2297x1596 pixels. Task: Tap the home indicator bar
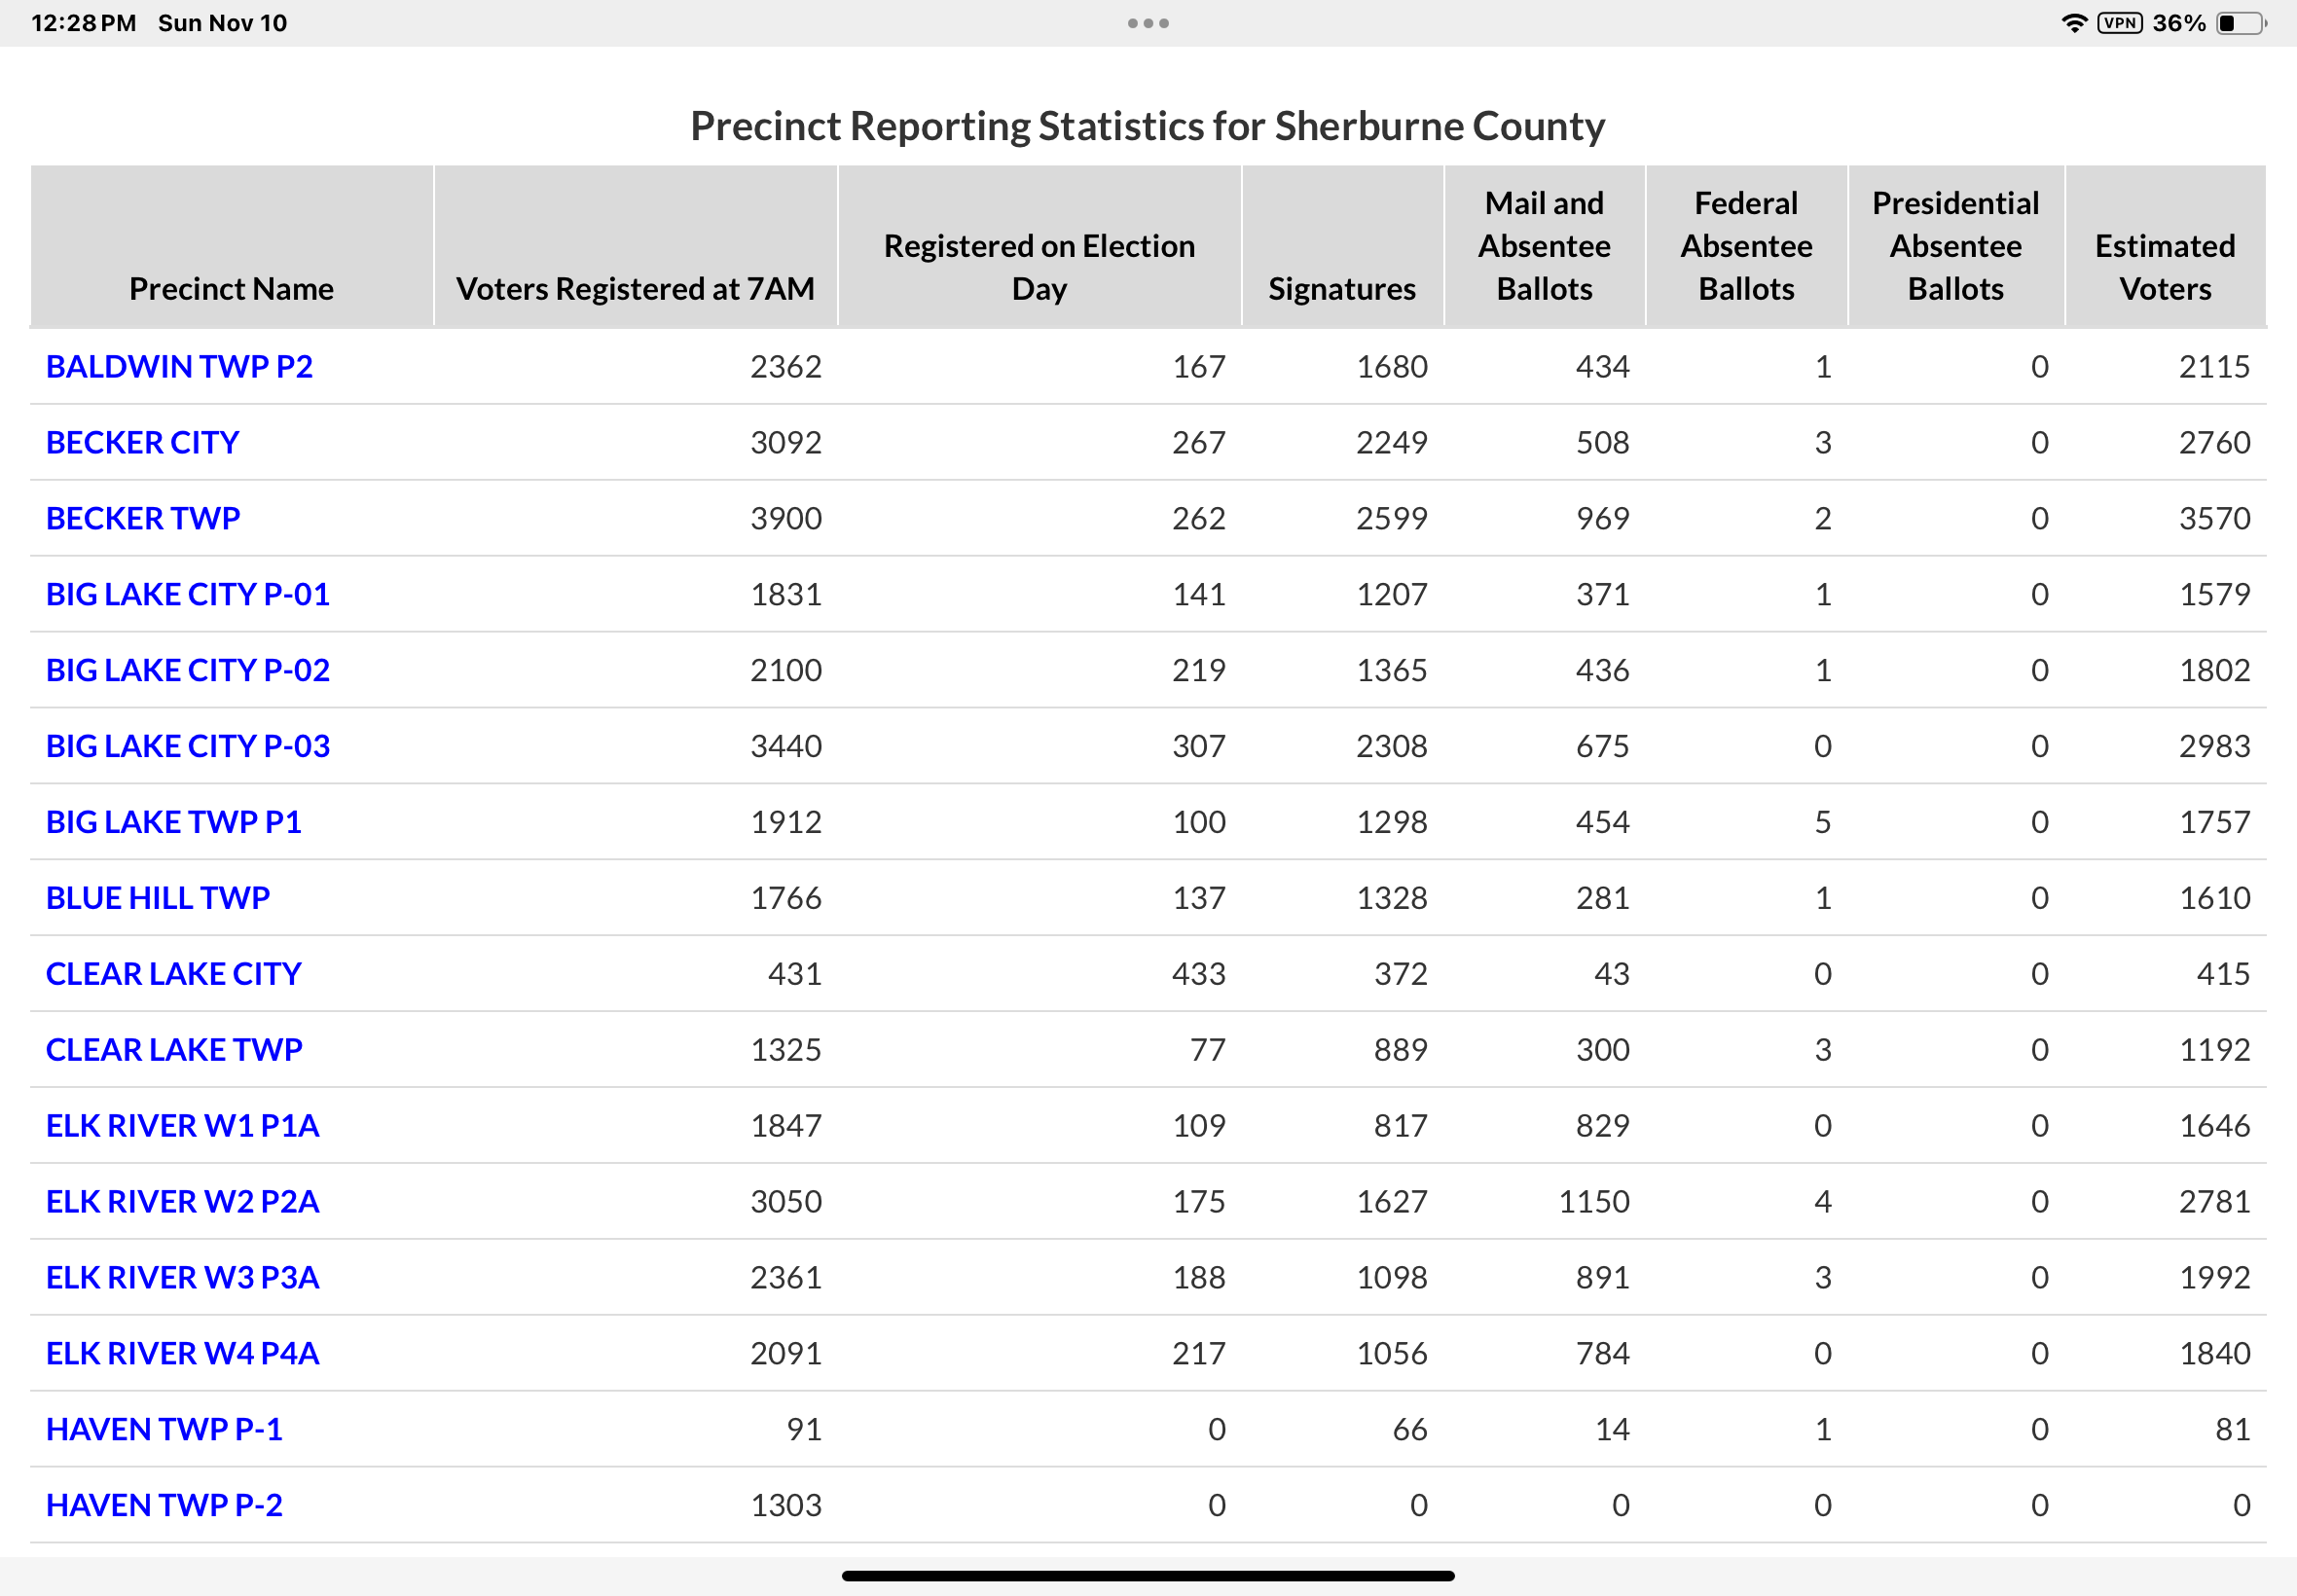(1148, 1576)
